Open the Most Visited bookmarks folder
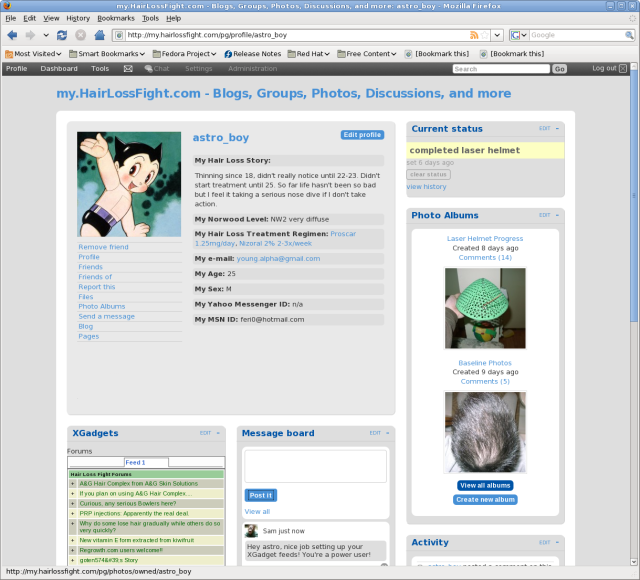The height and width of the screenshot is (580, 640). point(33,54)
